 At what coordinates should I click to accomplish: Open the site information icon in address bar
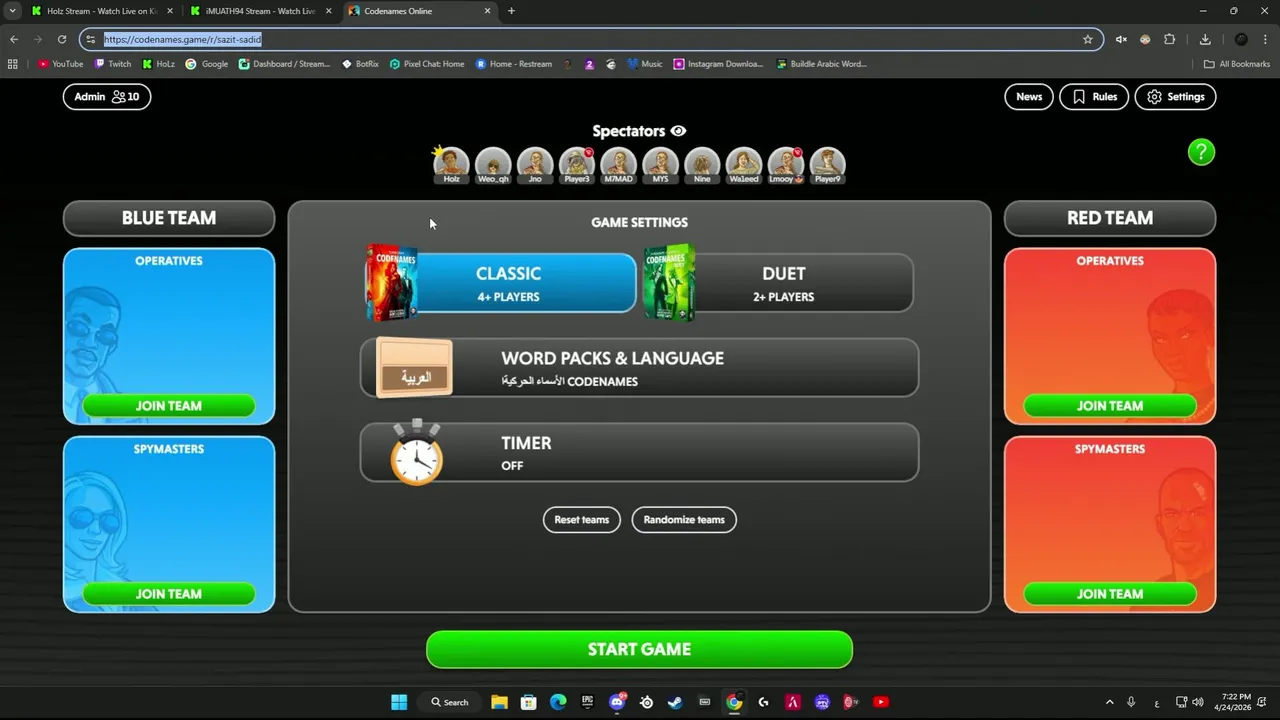pos(90,39)
